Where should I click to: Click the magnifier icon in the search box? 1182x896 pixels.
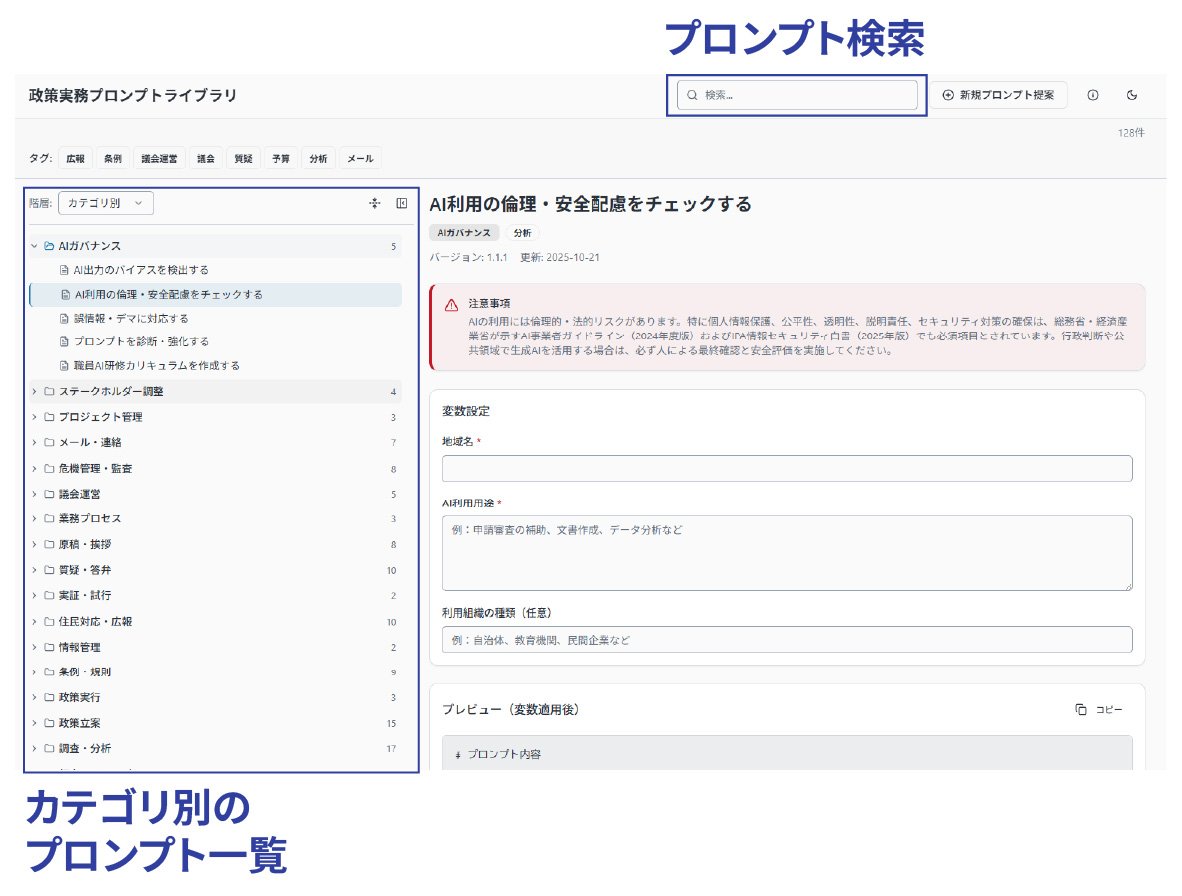point(692,95)
